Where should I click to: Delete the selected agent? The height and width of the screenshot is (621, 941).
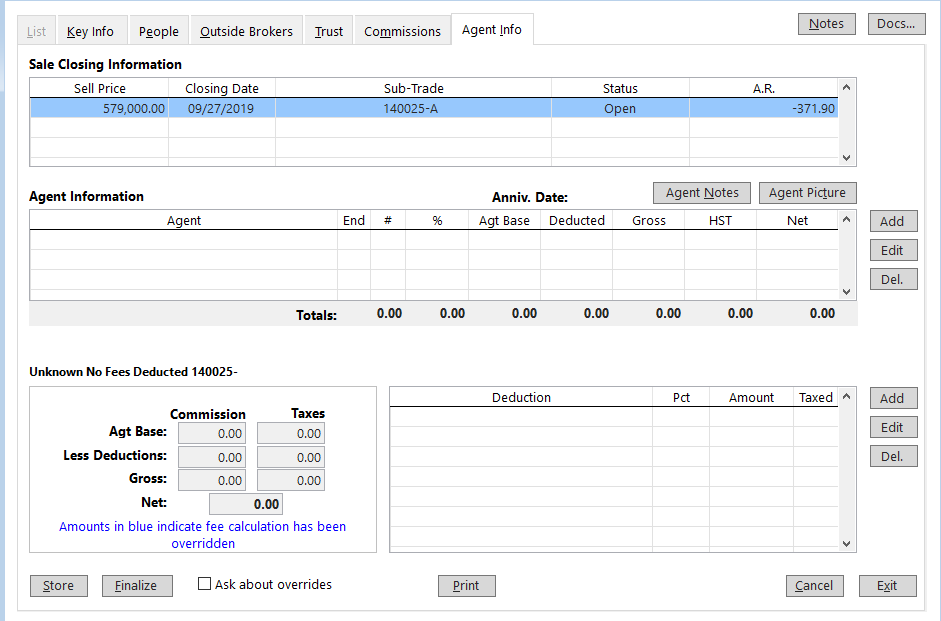(x=893, y=278)
